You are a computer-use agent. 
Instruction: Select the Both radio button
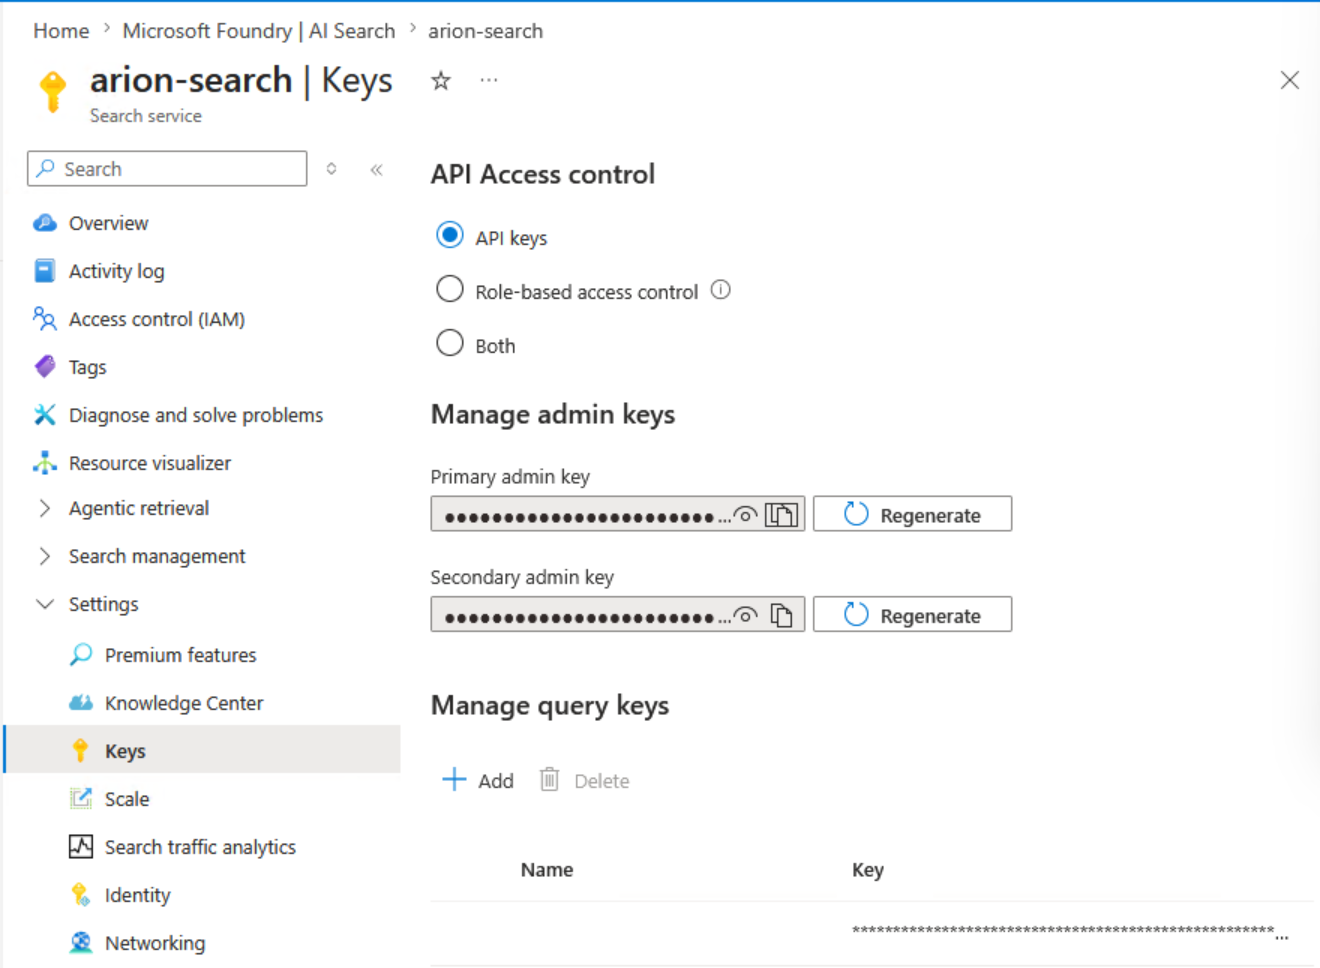point(450,343)
